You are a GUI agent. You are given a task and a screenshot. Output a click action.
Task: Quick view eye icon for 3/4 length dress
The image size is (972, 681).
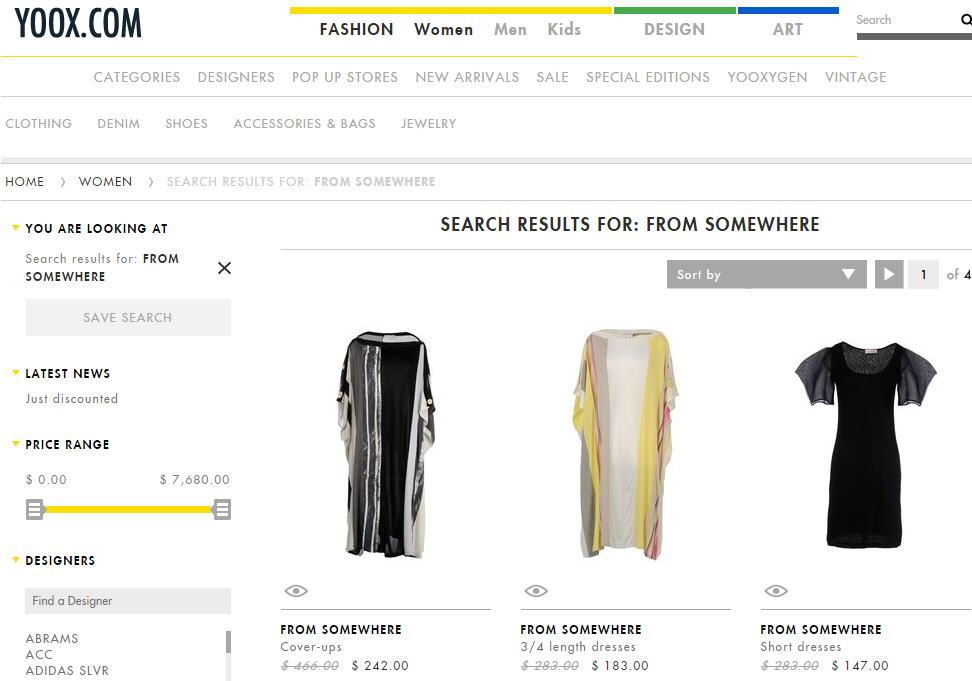point(536,591)
